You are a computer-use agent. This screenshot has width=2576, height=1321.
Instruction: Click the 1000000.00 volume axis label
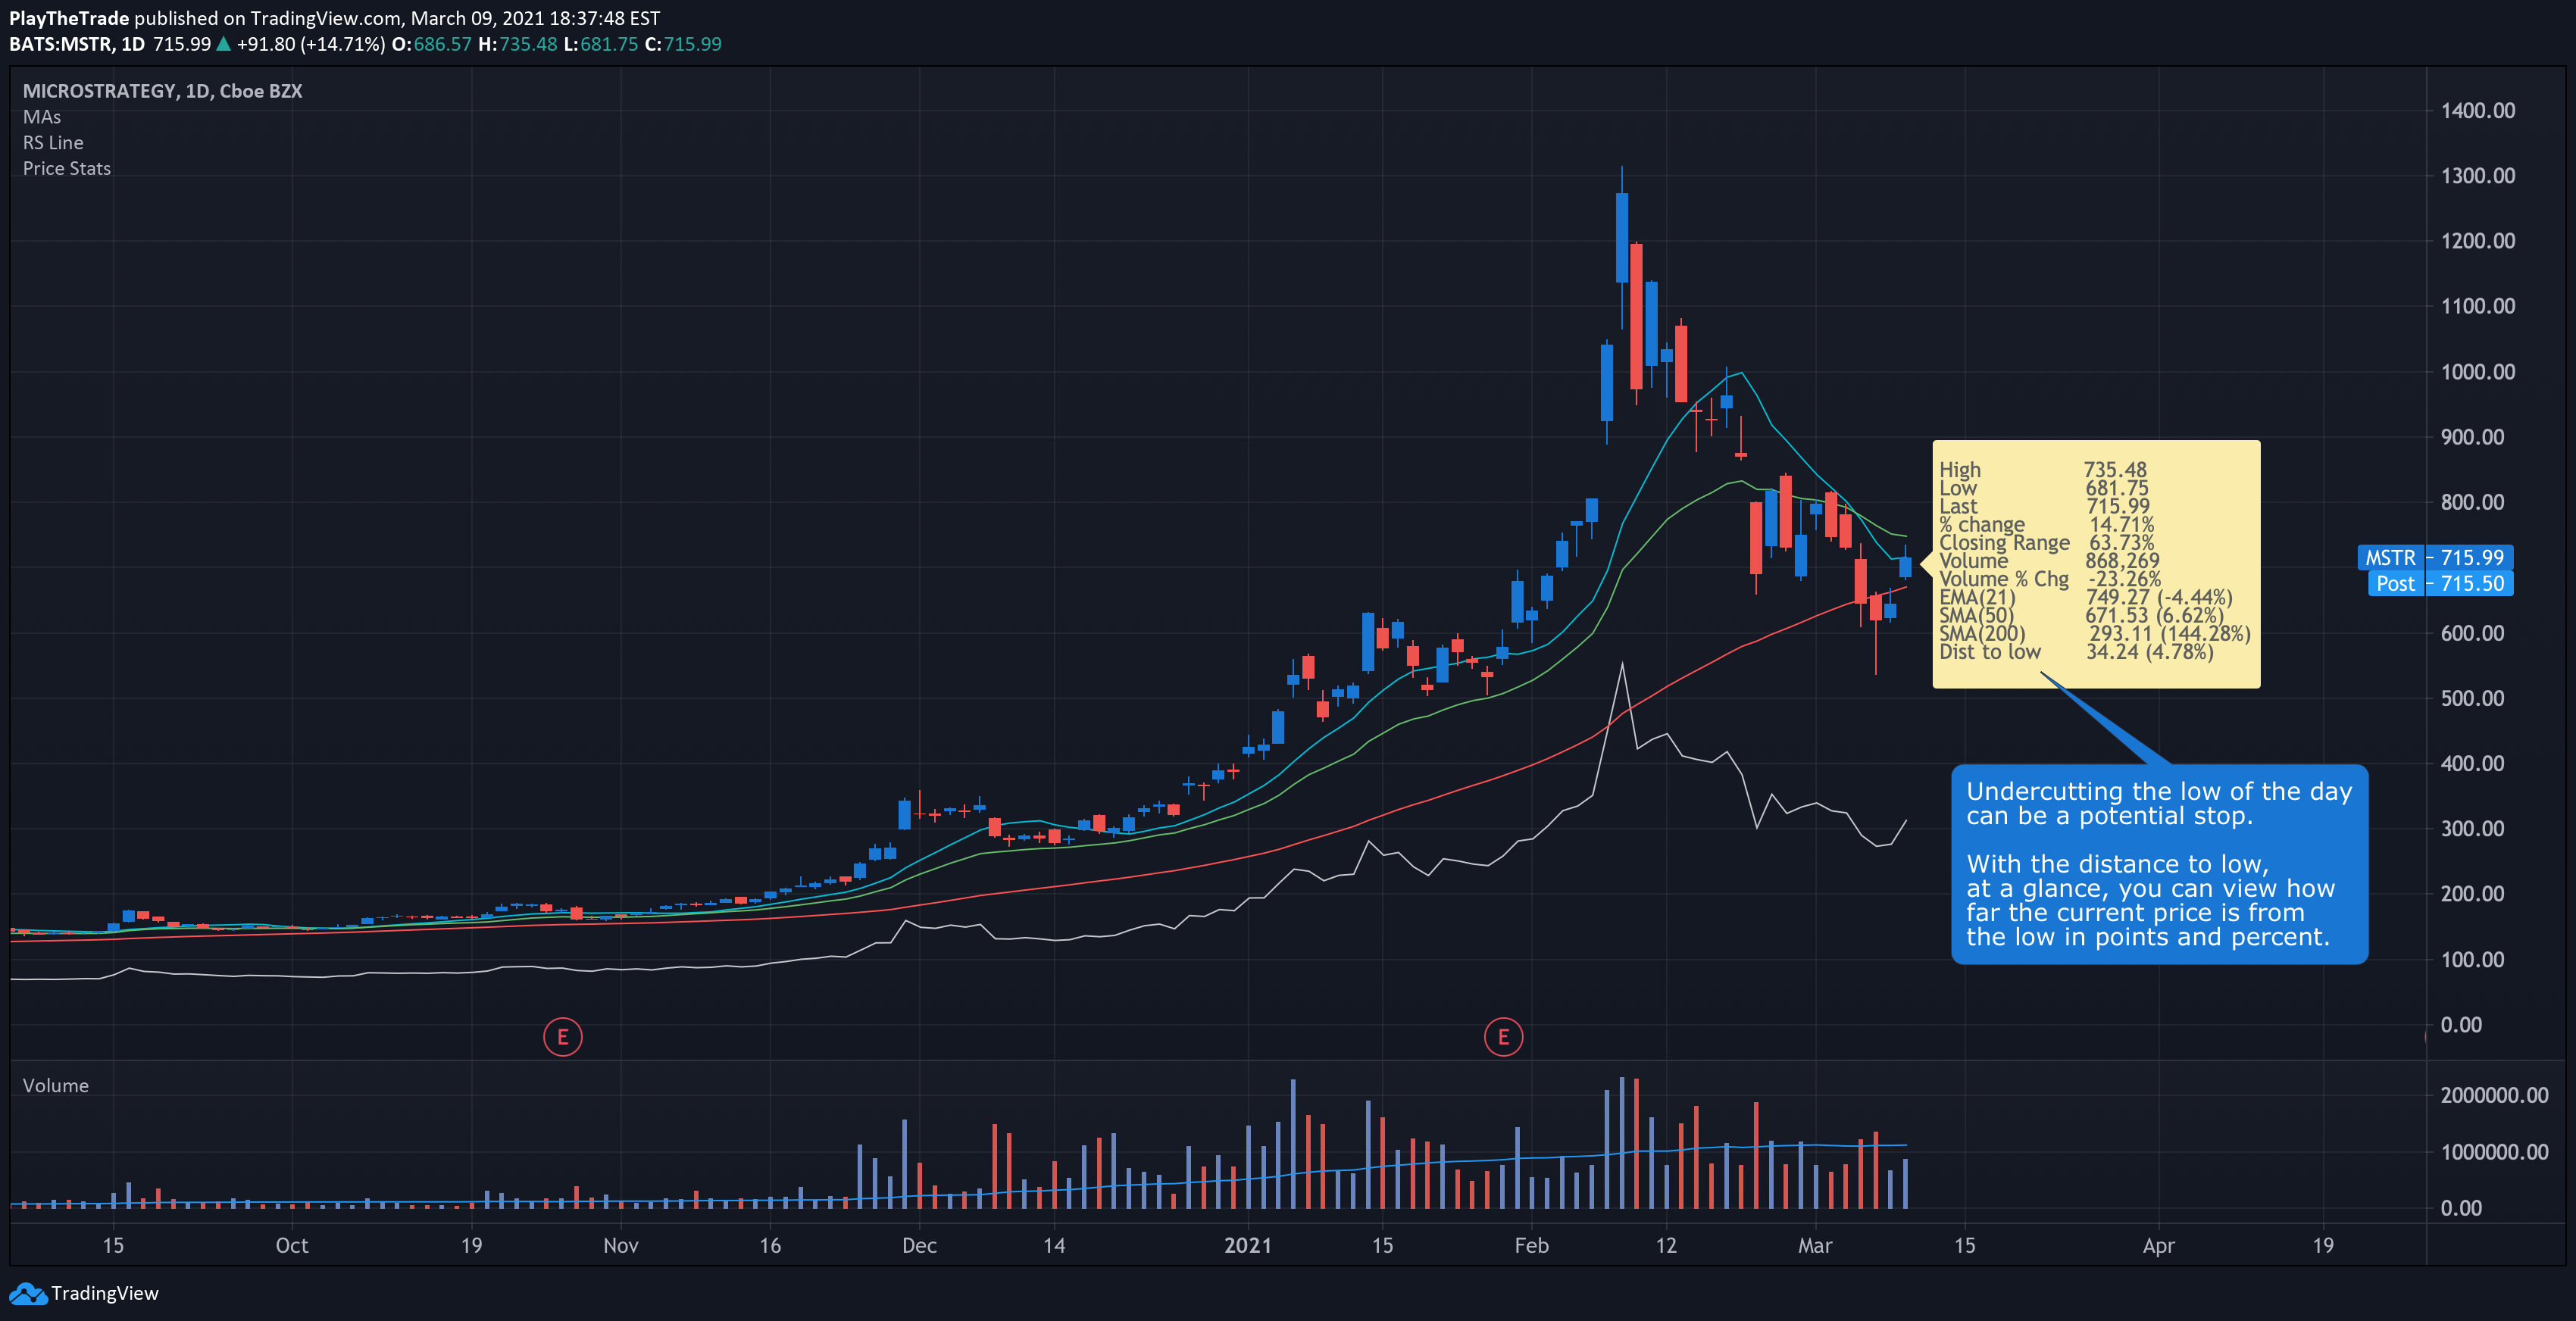2494,1152
